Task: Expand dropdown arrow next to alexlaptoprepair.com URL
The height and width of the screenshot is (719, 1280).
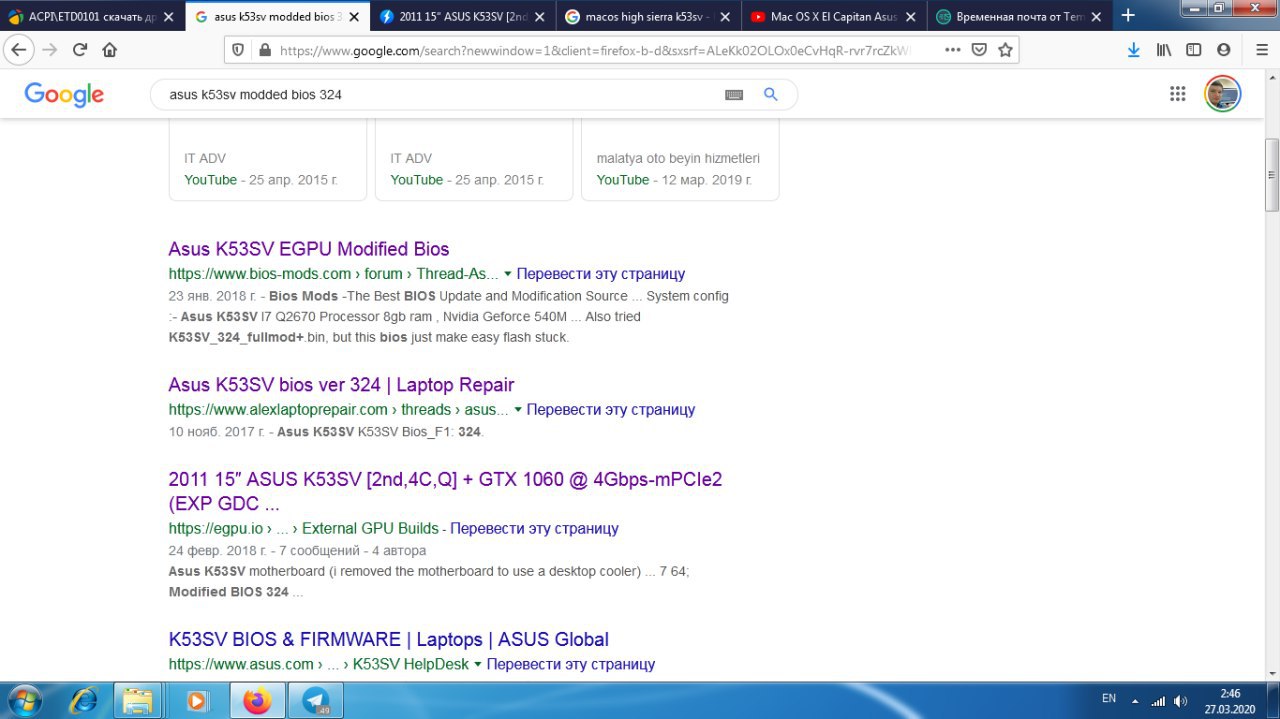Action: coord(518,410)
